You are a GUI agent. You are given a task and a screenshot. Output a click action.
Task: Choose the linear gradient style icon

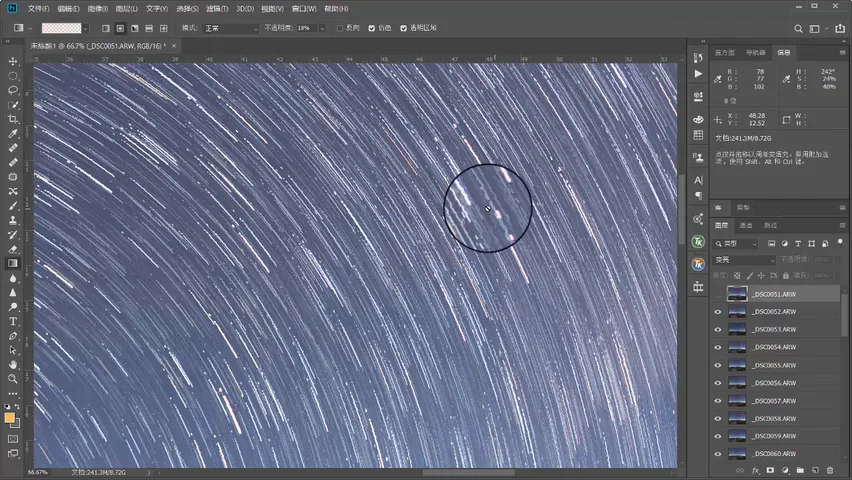(106, 28)
